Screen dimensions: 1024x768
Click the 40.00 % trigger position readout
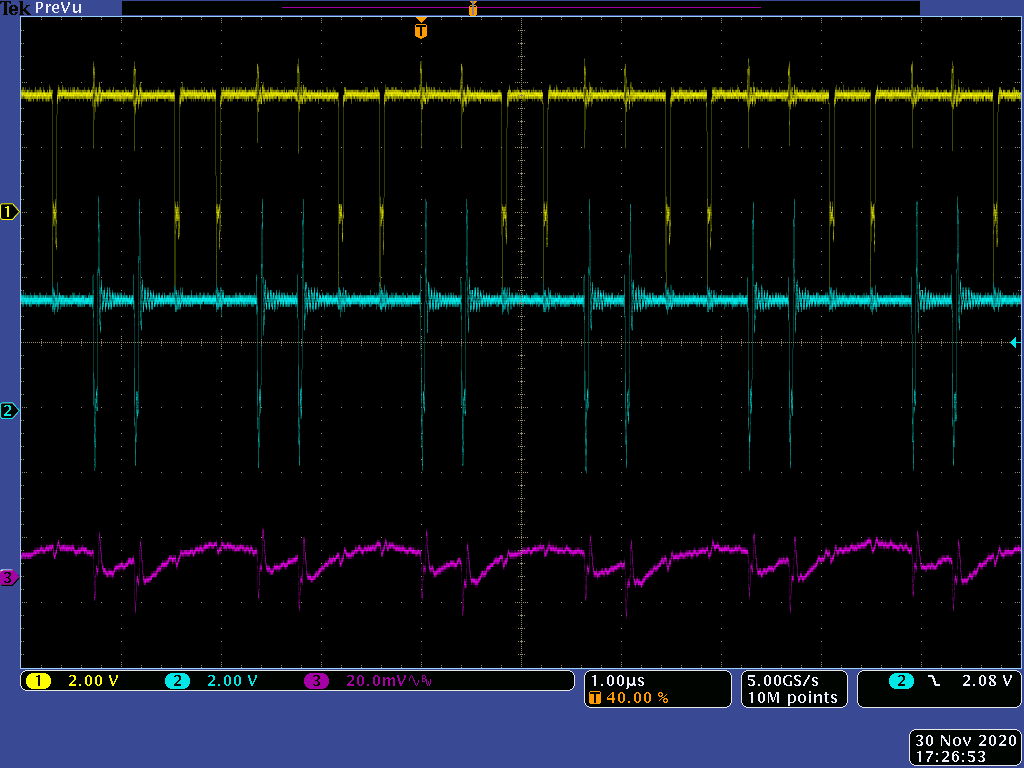(x=637, y=697)
